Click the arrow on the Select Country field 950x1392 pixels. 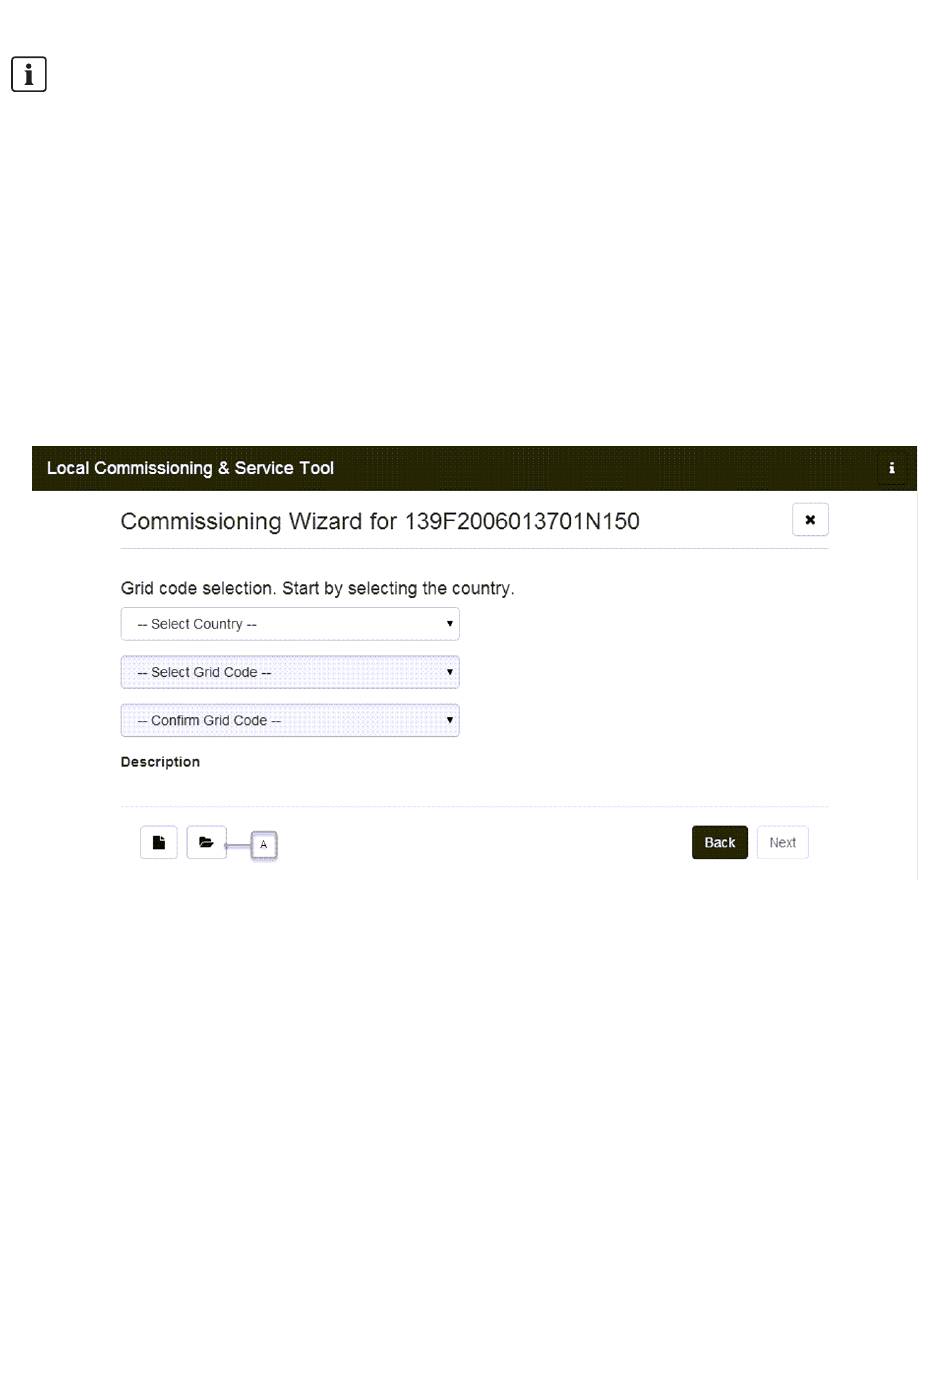[x=450, y=624]
